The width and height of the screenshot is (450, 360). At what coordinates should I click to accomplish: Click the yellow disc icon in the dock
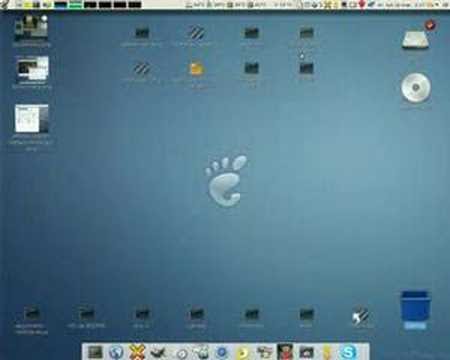(243, 353)
